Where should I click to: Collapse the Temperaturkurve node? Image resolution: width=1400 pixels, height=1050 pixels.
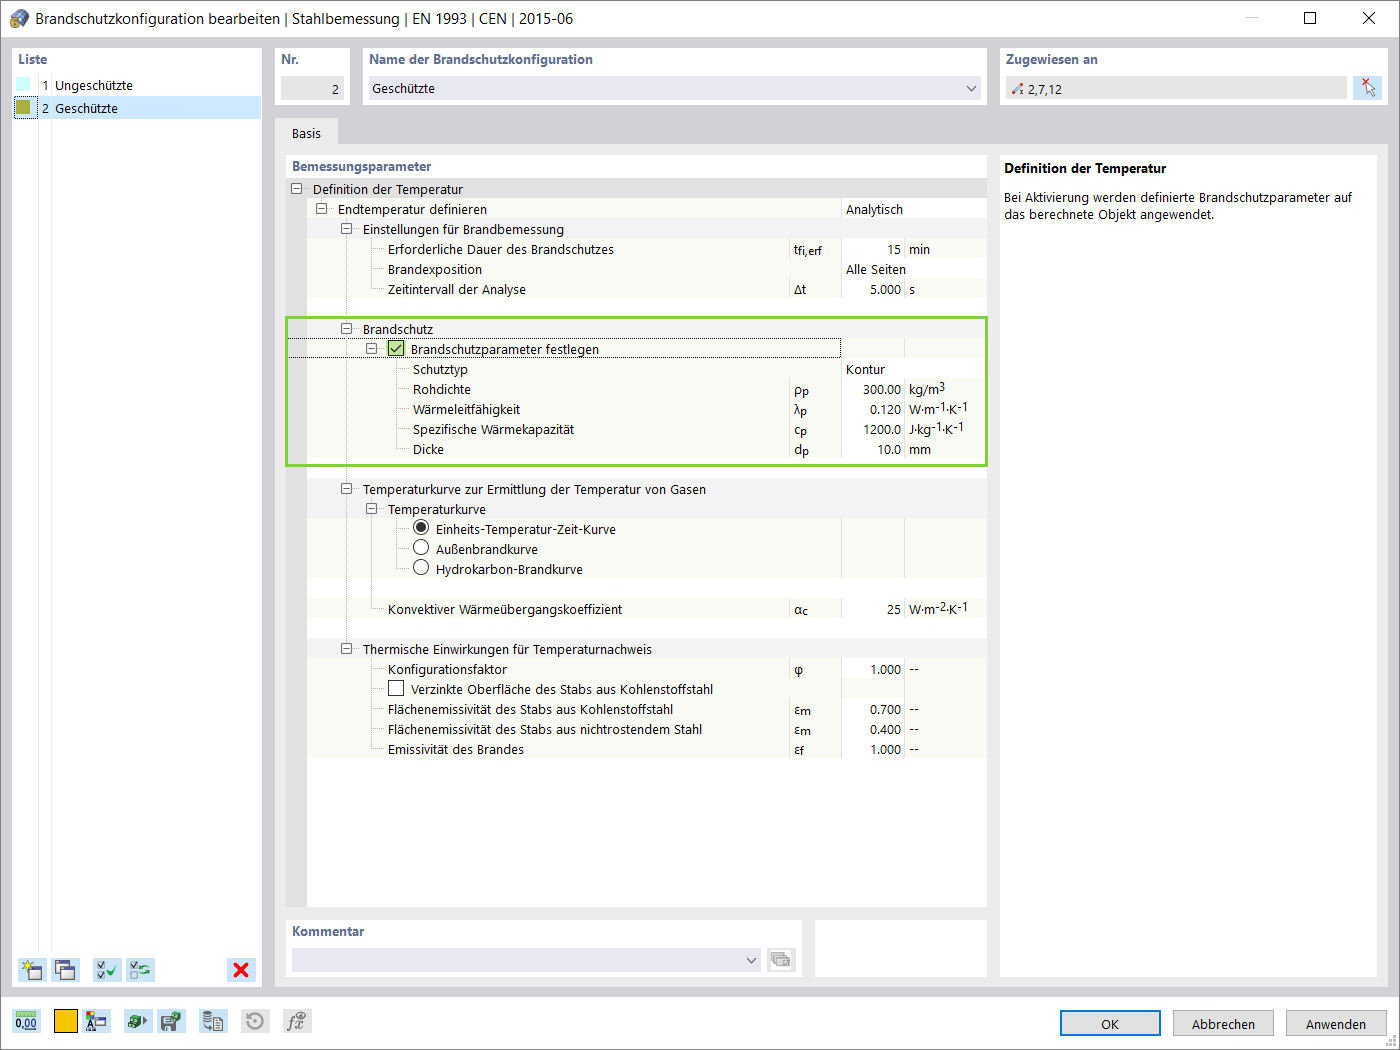371,509
